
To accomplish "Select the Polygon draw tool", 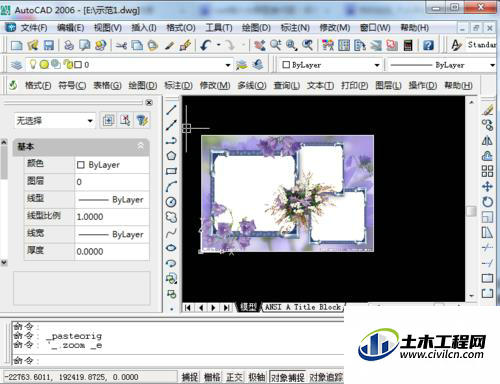I will (171, 156).
